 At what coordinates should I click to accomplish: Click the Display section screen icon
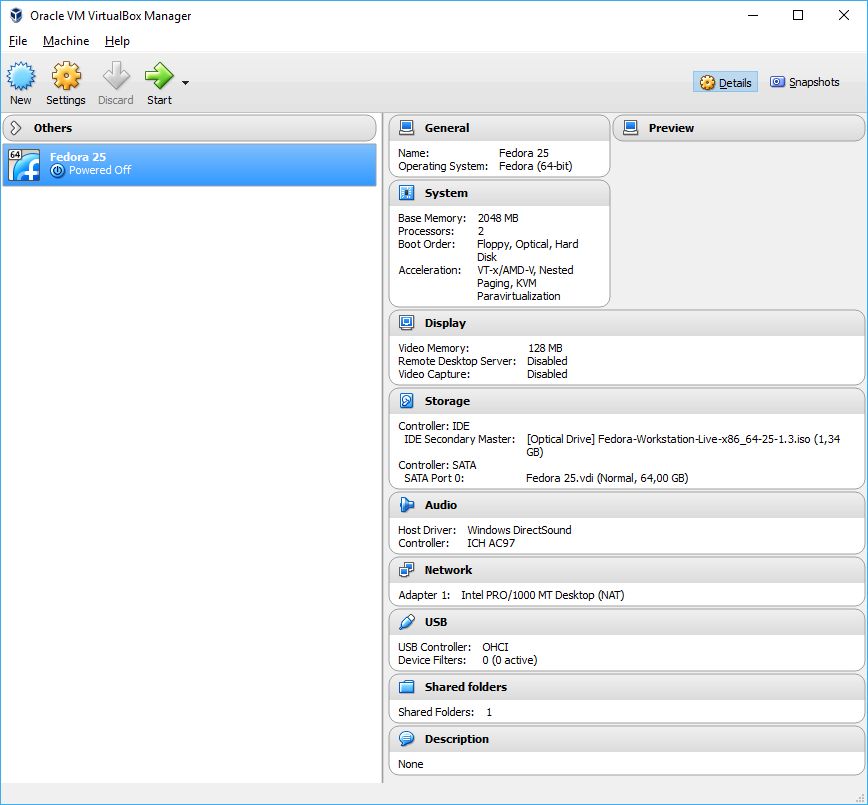(406, 323)
